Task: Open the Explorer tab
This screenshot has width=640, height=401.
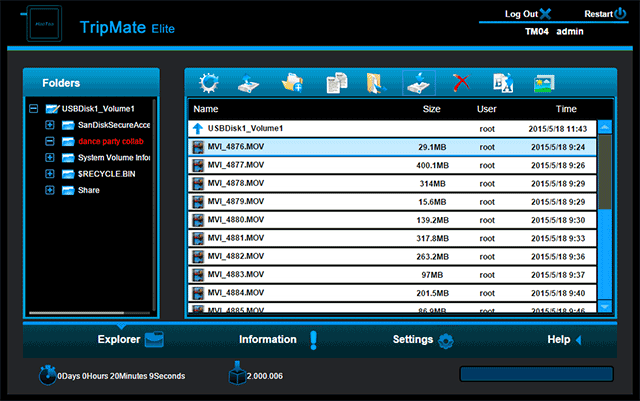Action: (130, 339)
